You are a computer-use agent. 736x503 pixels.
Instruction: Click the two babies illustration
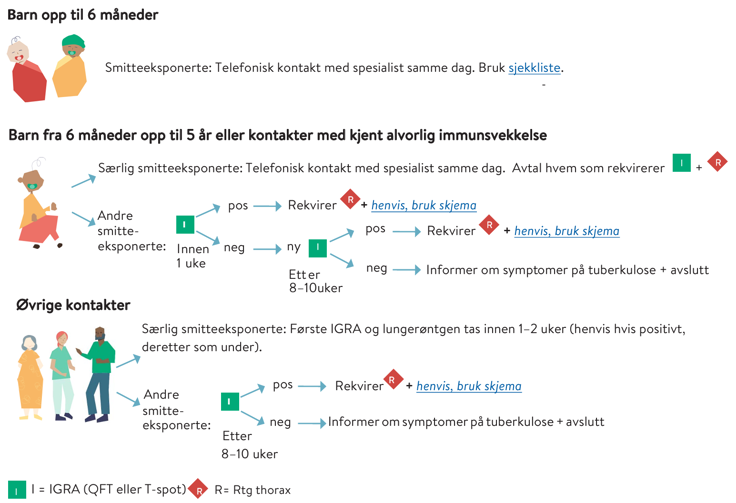(x=44, y=68)
